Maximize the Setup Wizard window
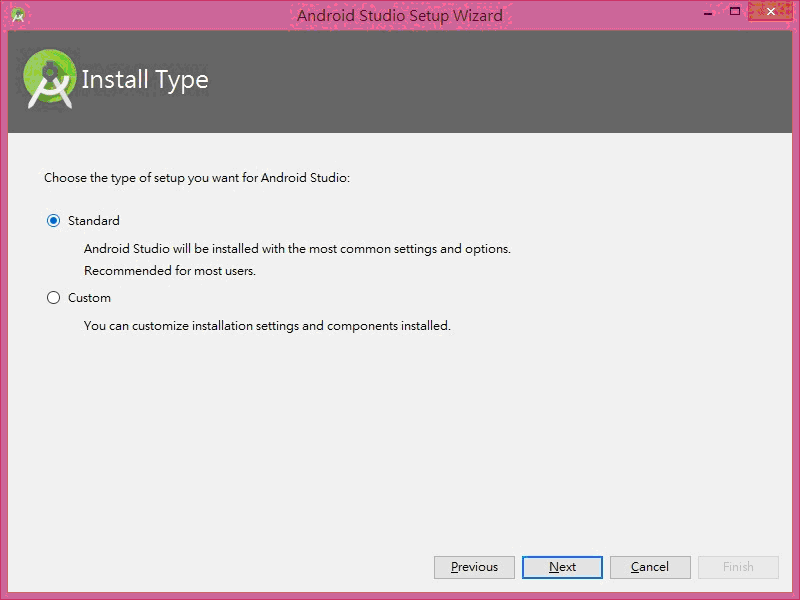The image size is (800, 600). click(735, 11)
